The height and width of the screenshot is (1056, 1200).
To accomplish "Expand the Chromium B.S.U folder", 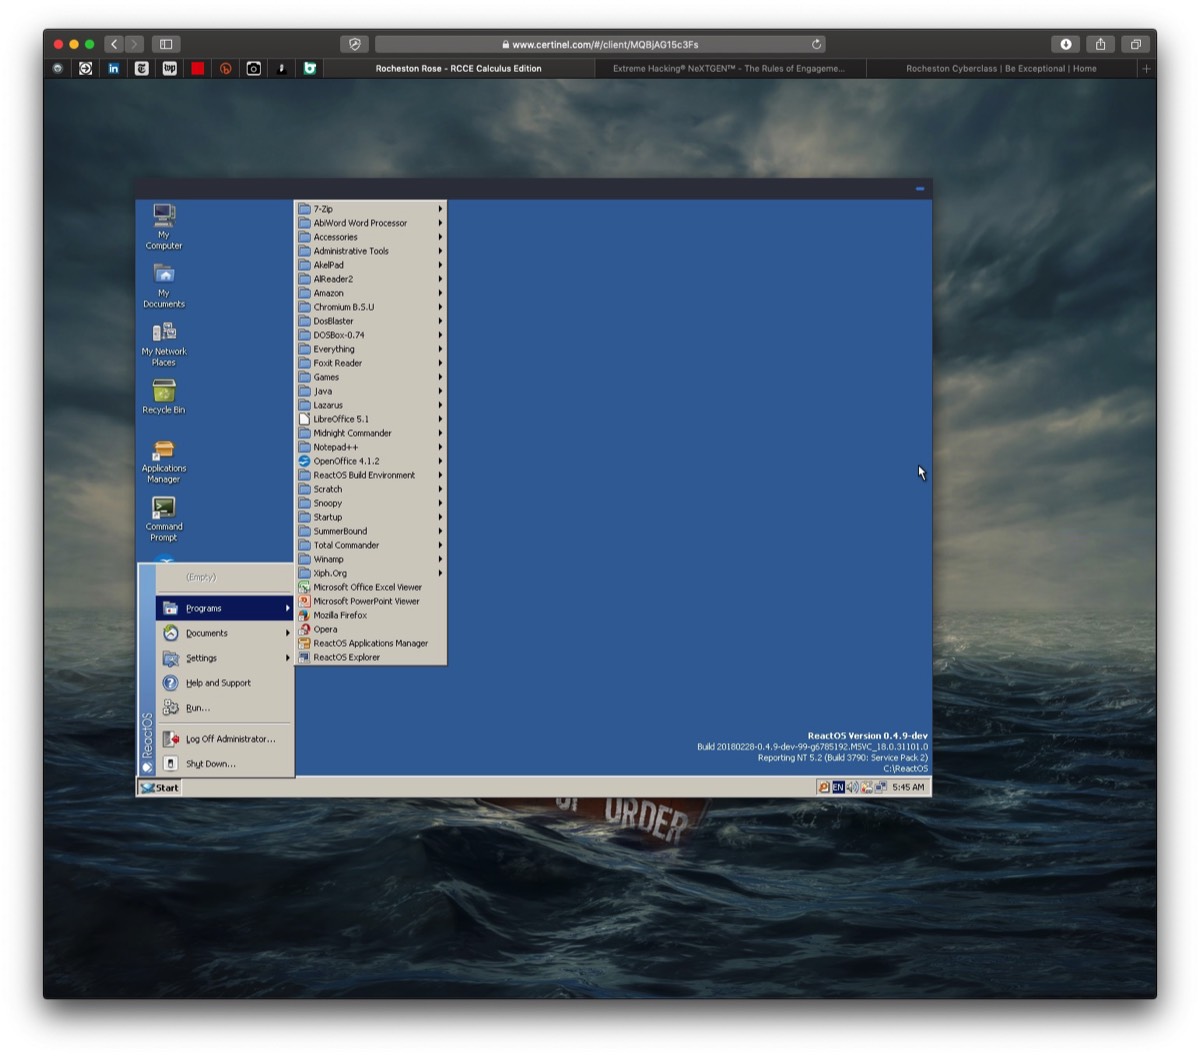I will [x=371, y=307].
